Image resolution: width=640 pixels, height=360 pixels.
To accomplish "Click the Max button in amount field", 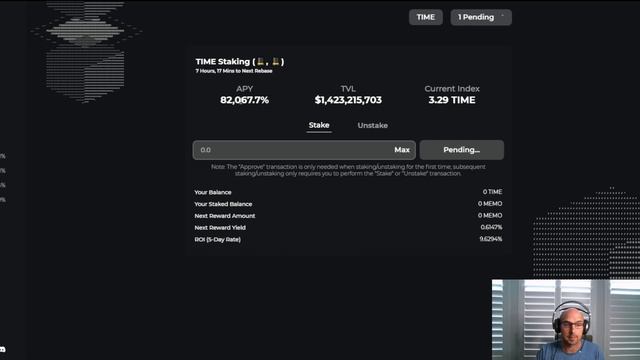I will tap(402, 150).
